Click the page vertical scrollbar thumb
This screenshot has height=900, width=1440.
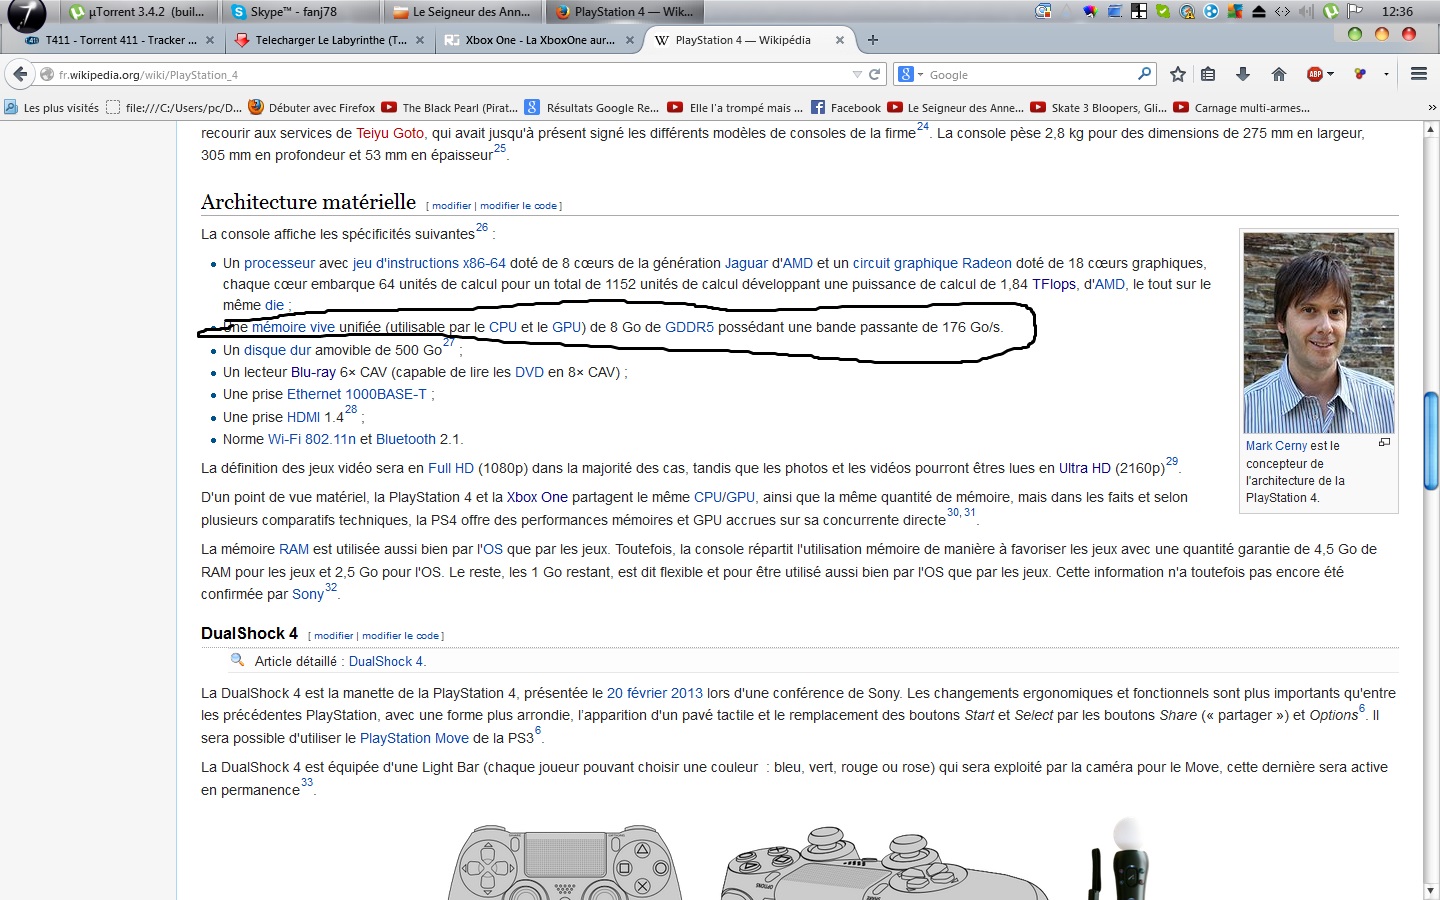coord(1431,440)
